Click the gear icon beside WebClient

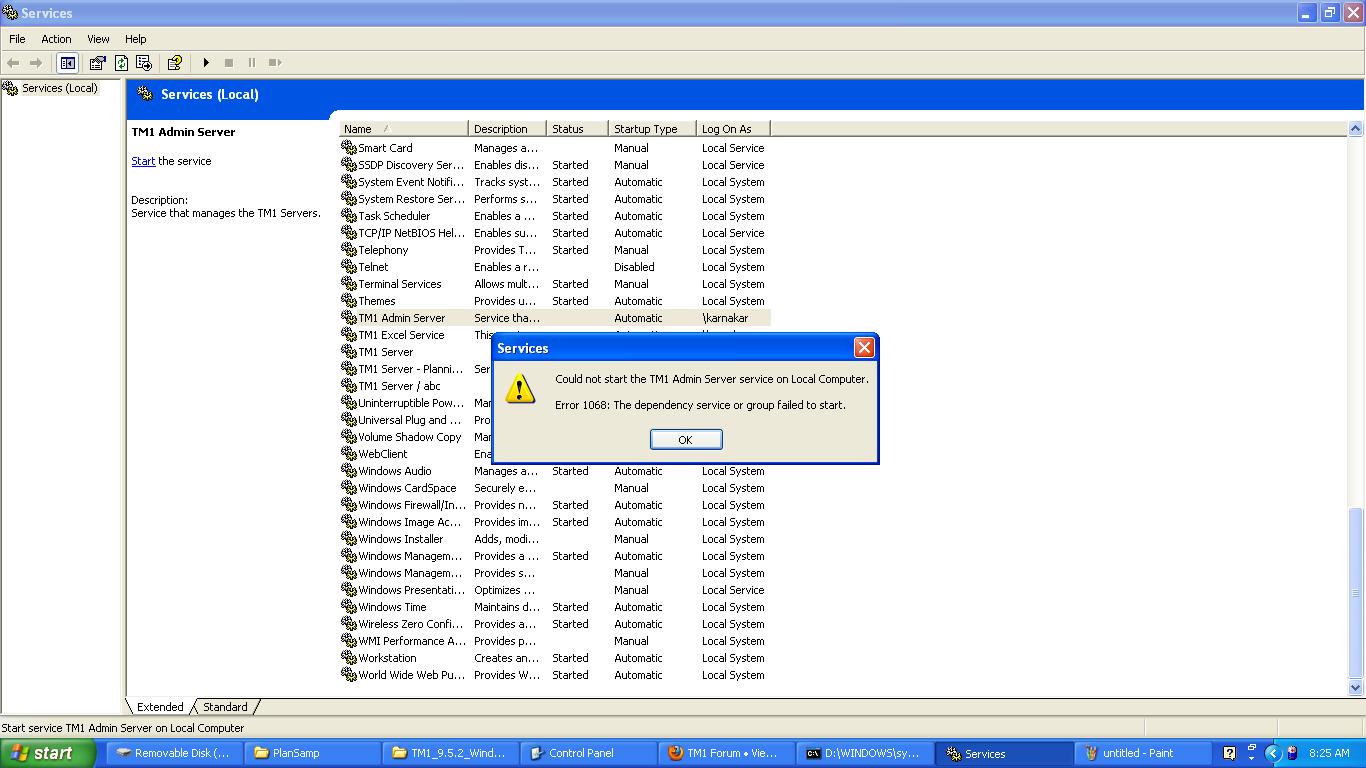349,454
